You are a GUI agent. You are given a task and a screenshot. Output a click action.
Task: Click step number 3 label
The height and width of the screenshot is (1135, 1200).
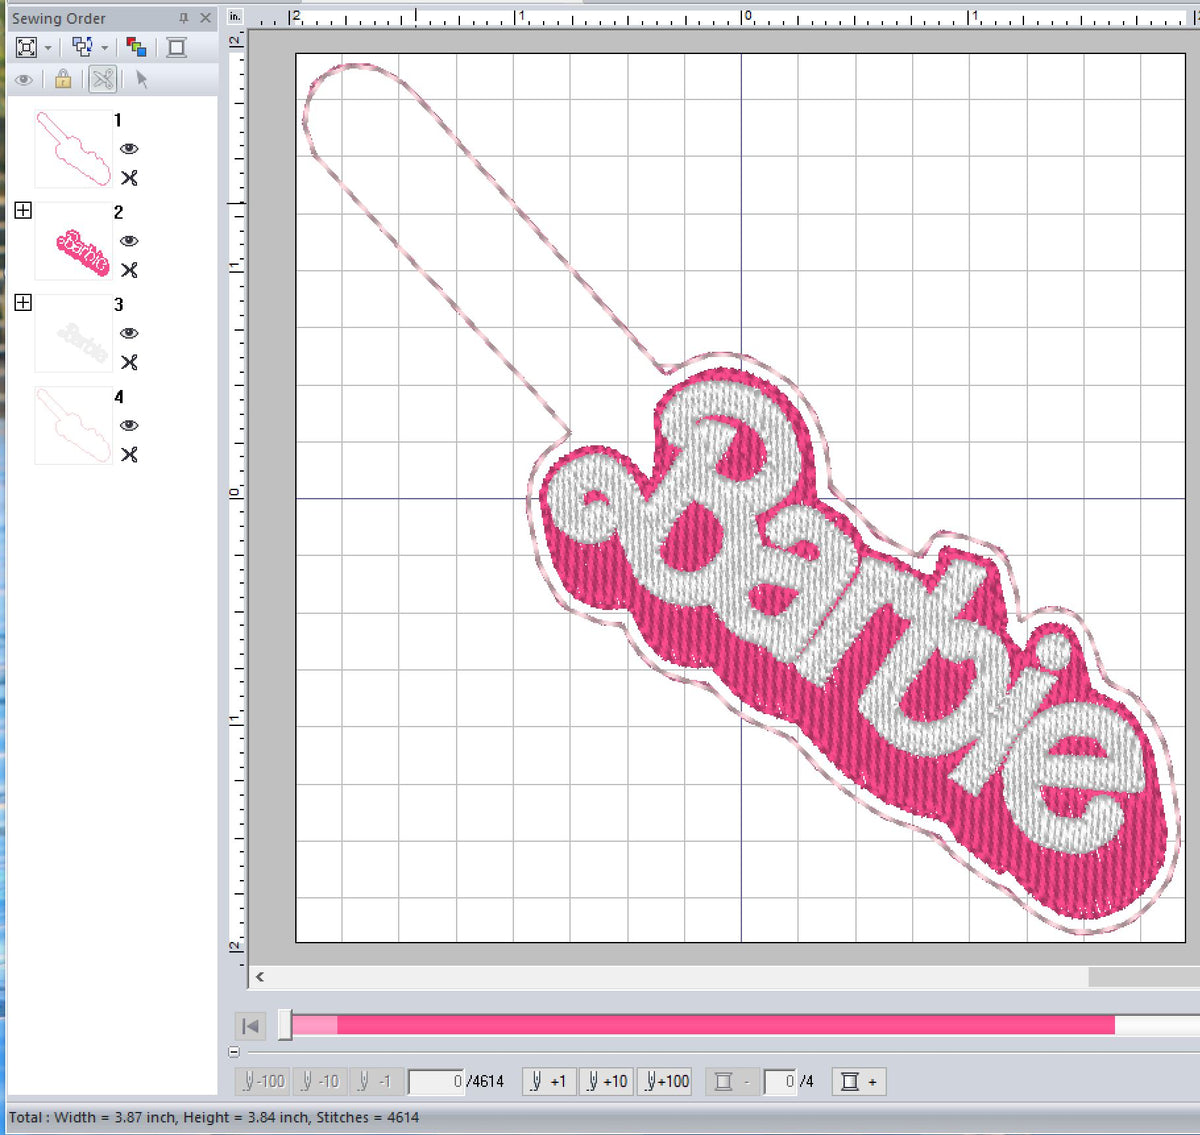pos(118,304)
